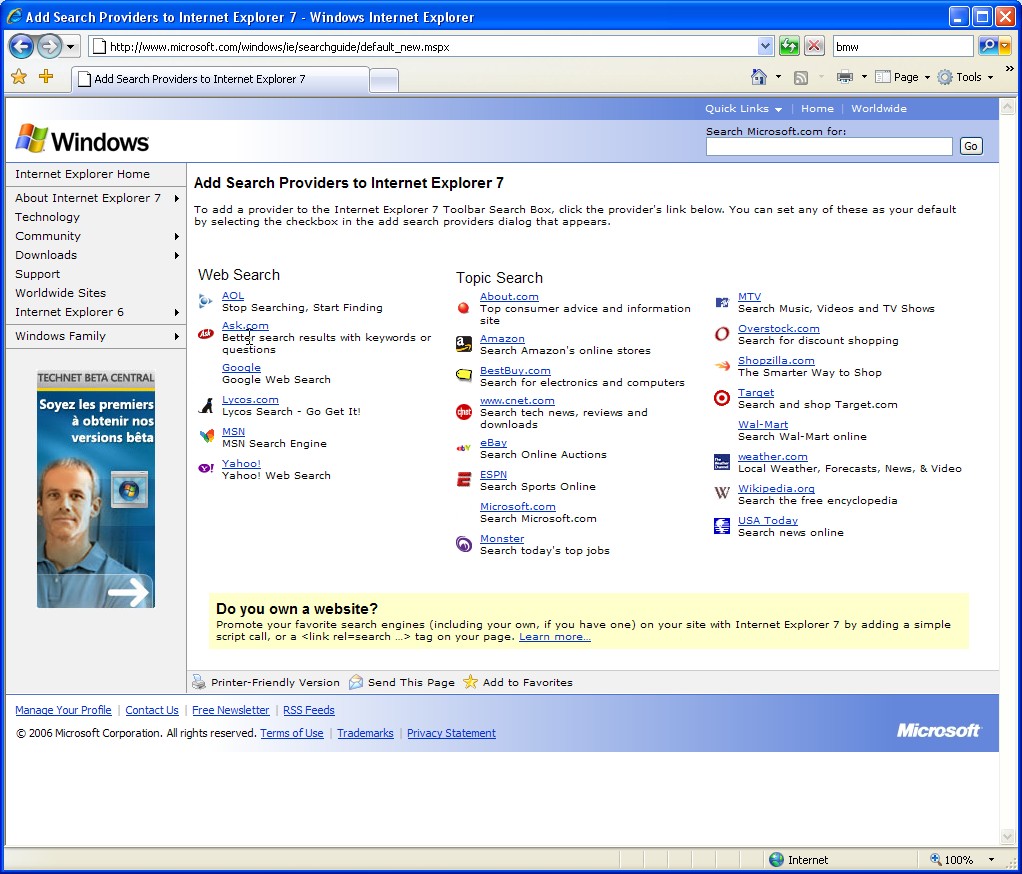
Task: Open the zoom level 100% dropdown
Action: click(x=991, y=860)
